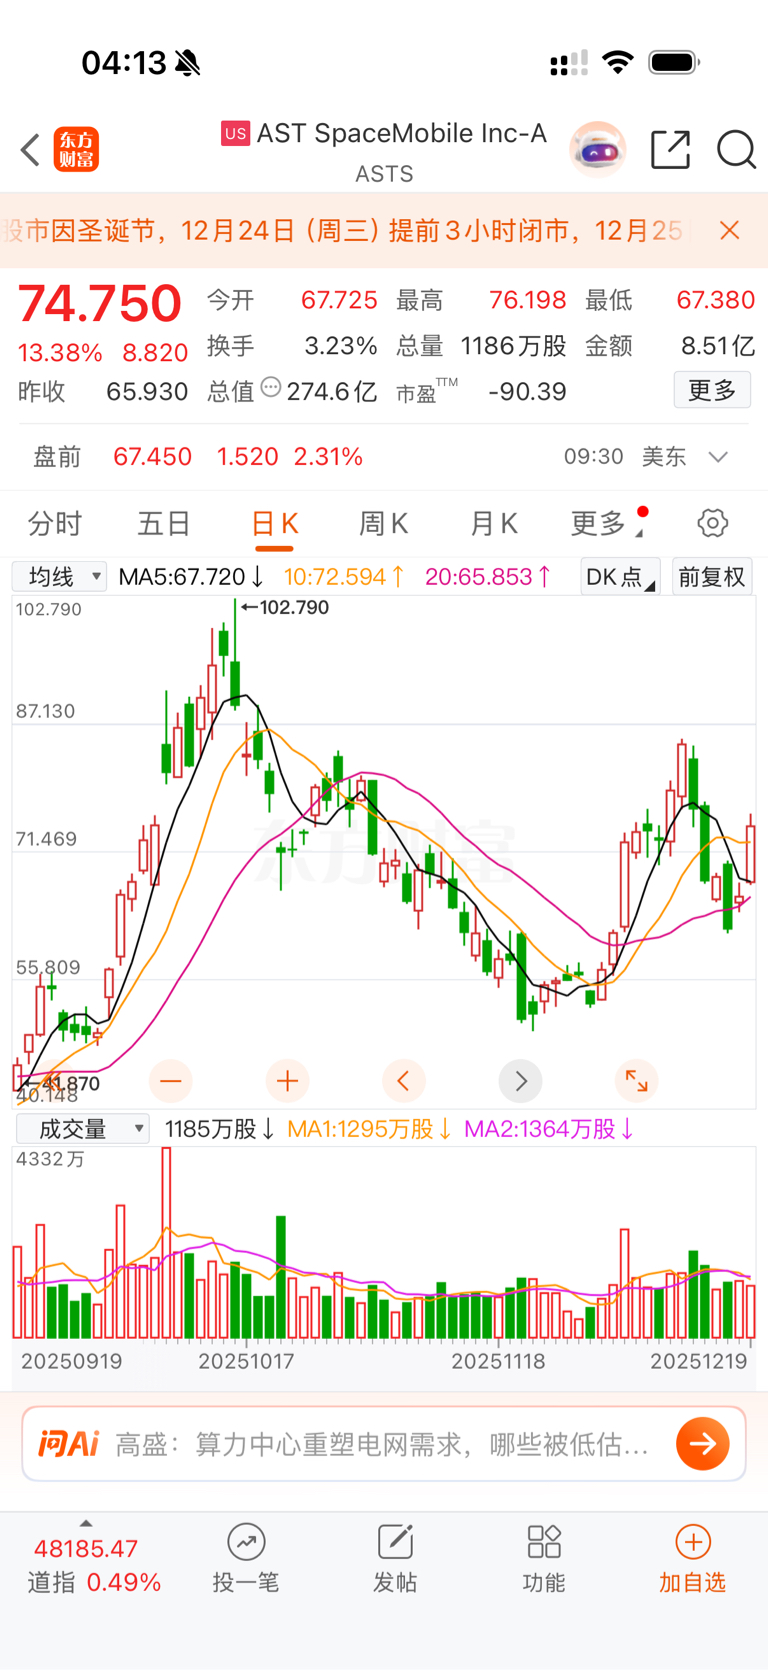Move chart right with grey arrow
This screenshot has width=768, height=1670.
(x=520, y=1081)
